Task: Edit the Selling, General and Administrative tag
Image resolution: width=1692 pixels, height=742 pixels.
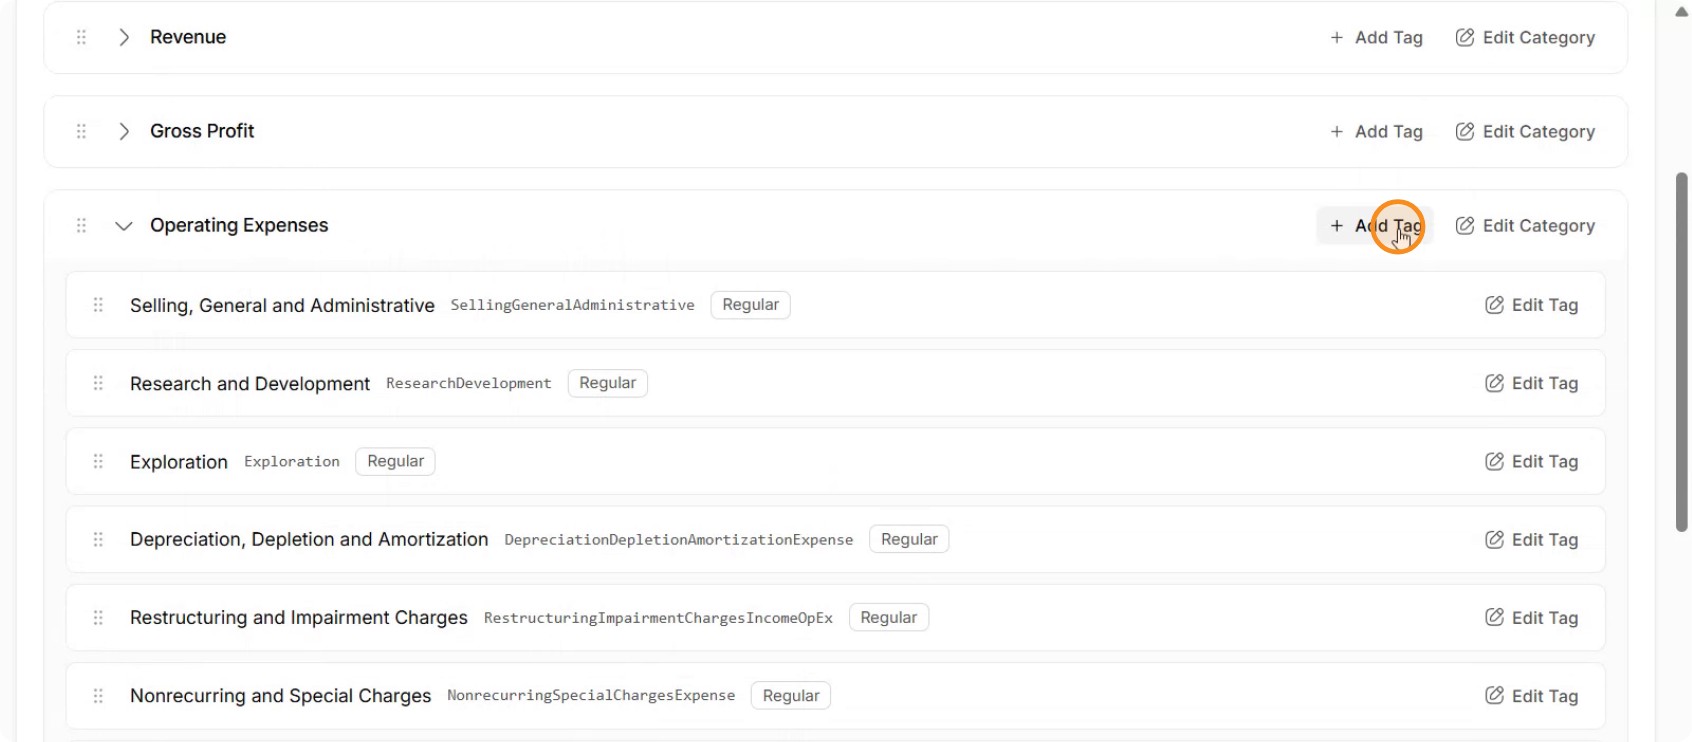Action: (1532, 305)
